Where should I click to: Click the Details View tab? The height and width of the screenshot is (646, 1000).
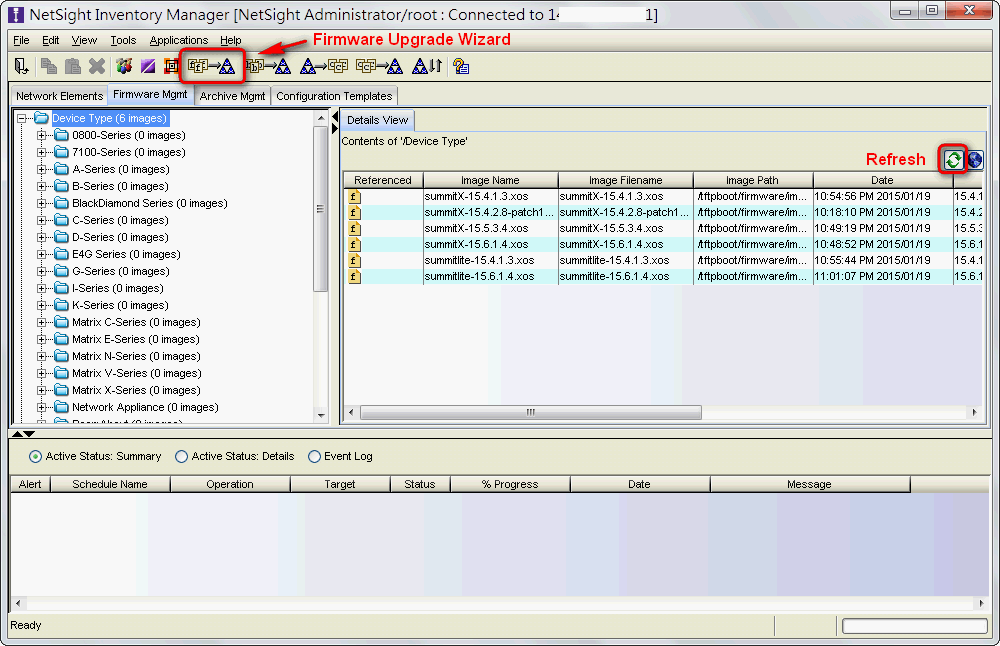pos(378,120)
